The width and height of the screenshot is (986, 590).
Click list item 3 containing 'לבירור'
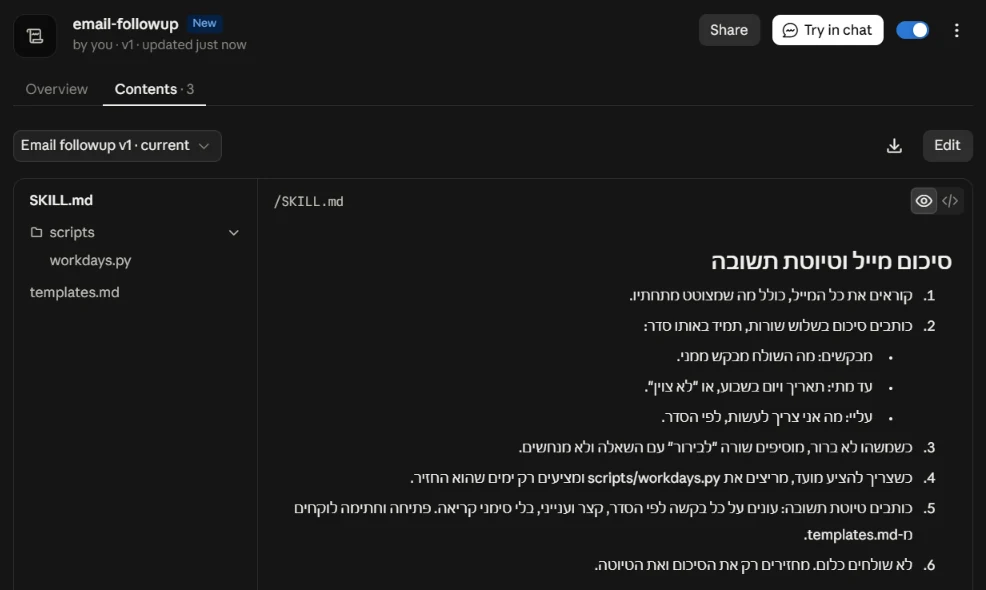tap(727, 447)
